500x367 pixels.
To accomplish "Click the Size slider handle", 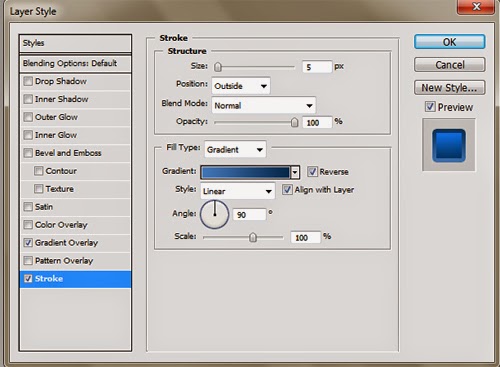I will pos(218,67).
